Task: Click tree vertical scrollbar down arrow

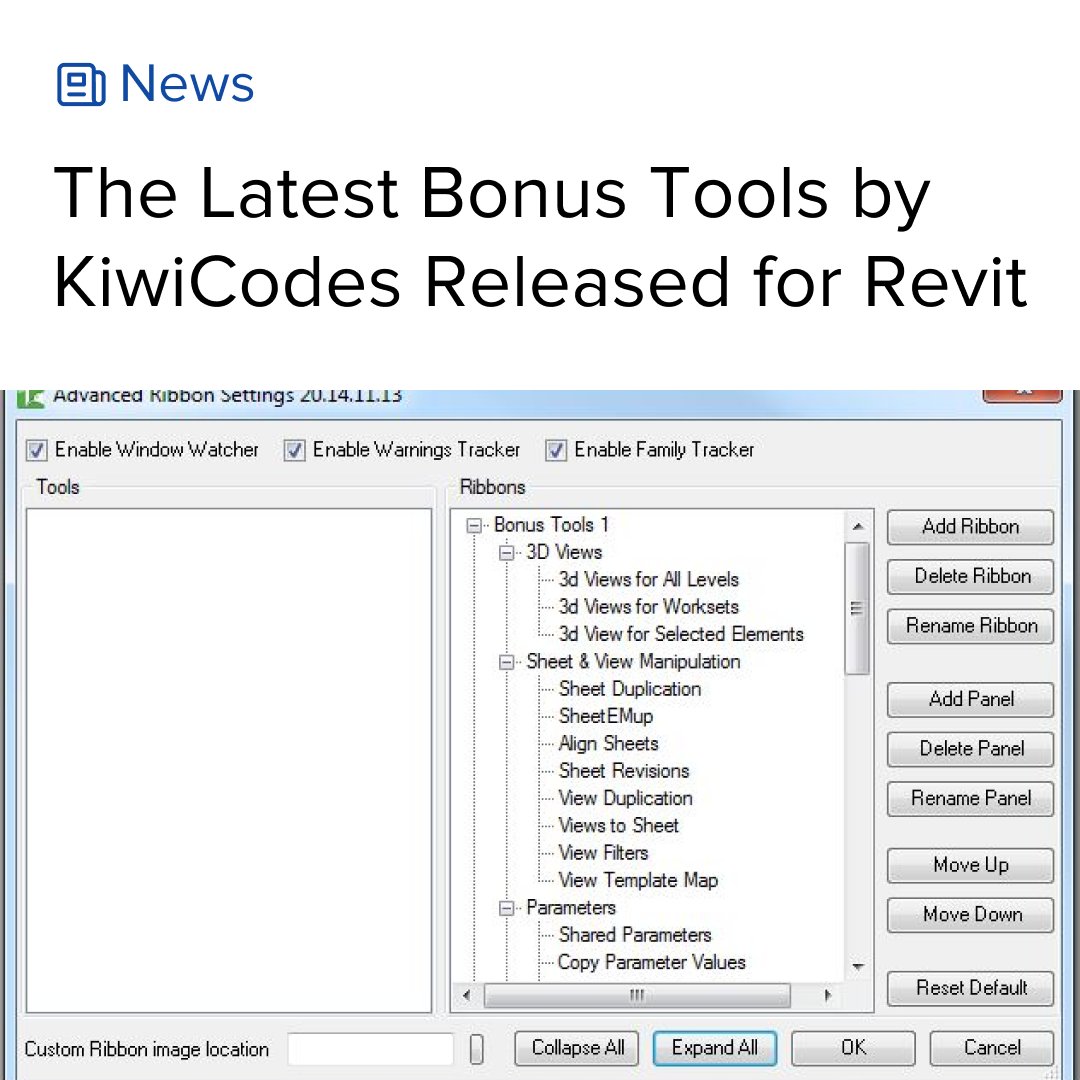Action: point(858,967)
